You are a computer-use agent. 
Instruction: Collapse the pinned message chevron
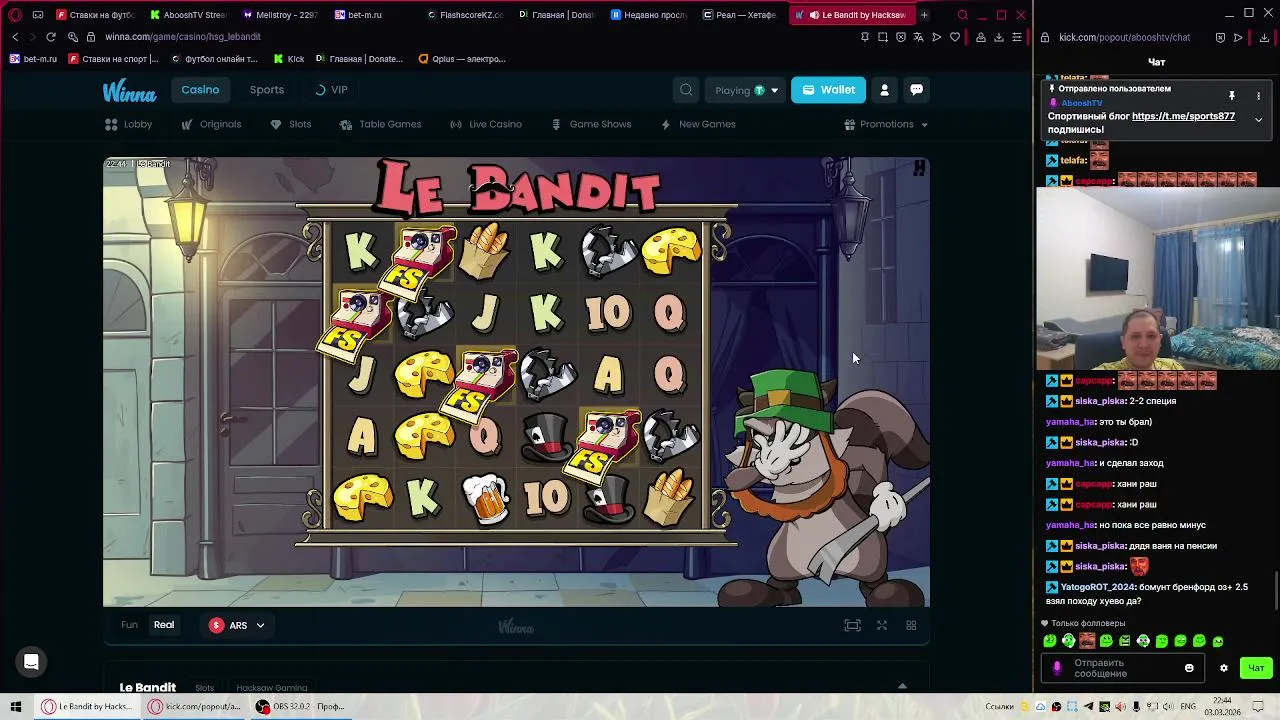[1258, 119]
